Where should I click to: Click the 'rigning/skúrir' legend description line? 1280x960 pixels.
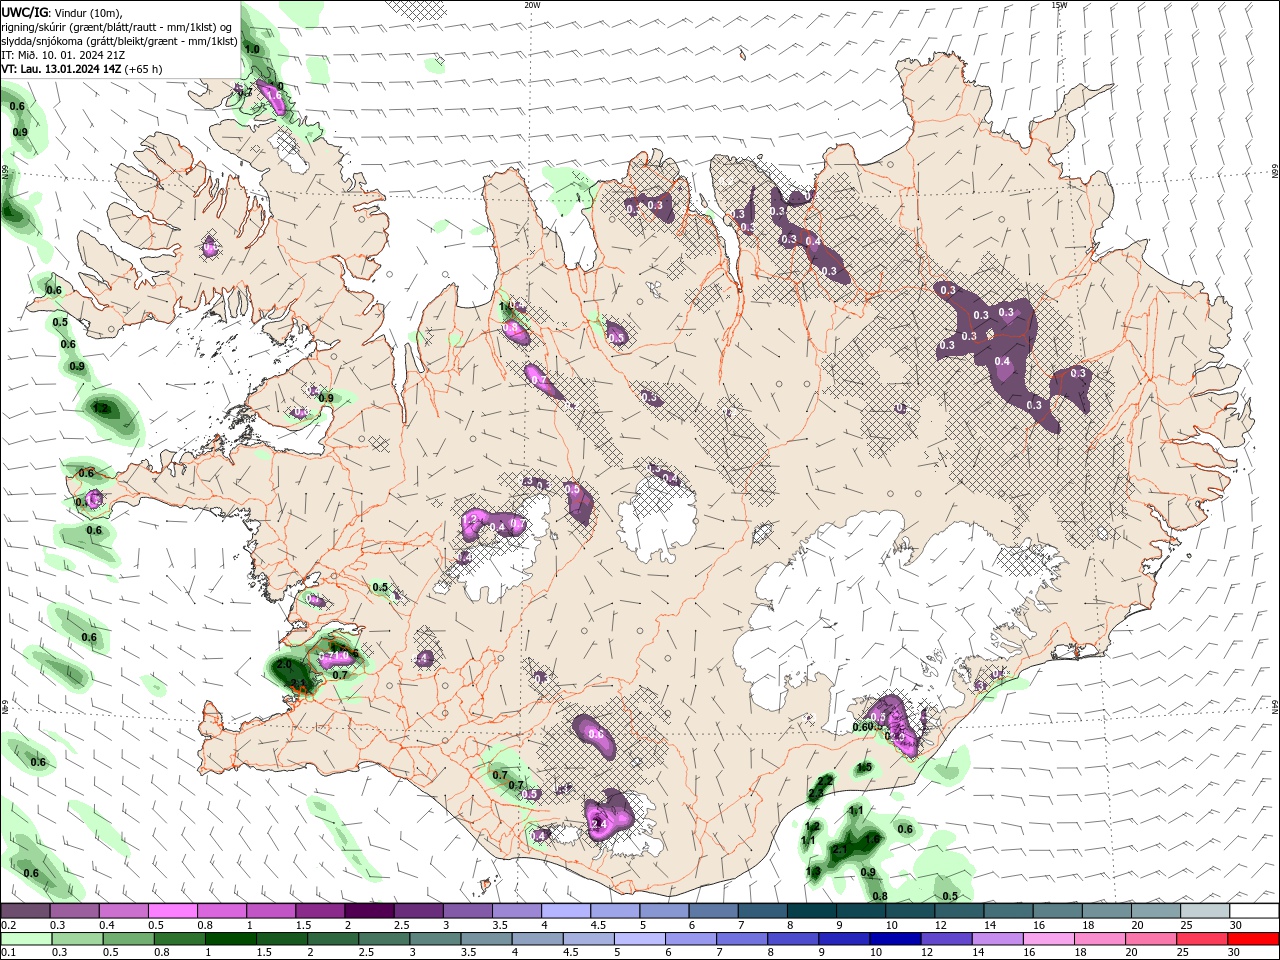117,26
